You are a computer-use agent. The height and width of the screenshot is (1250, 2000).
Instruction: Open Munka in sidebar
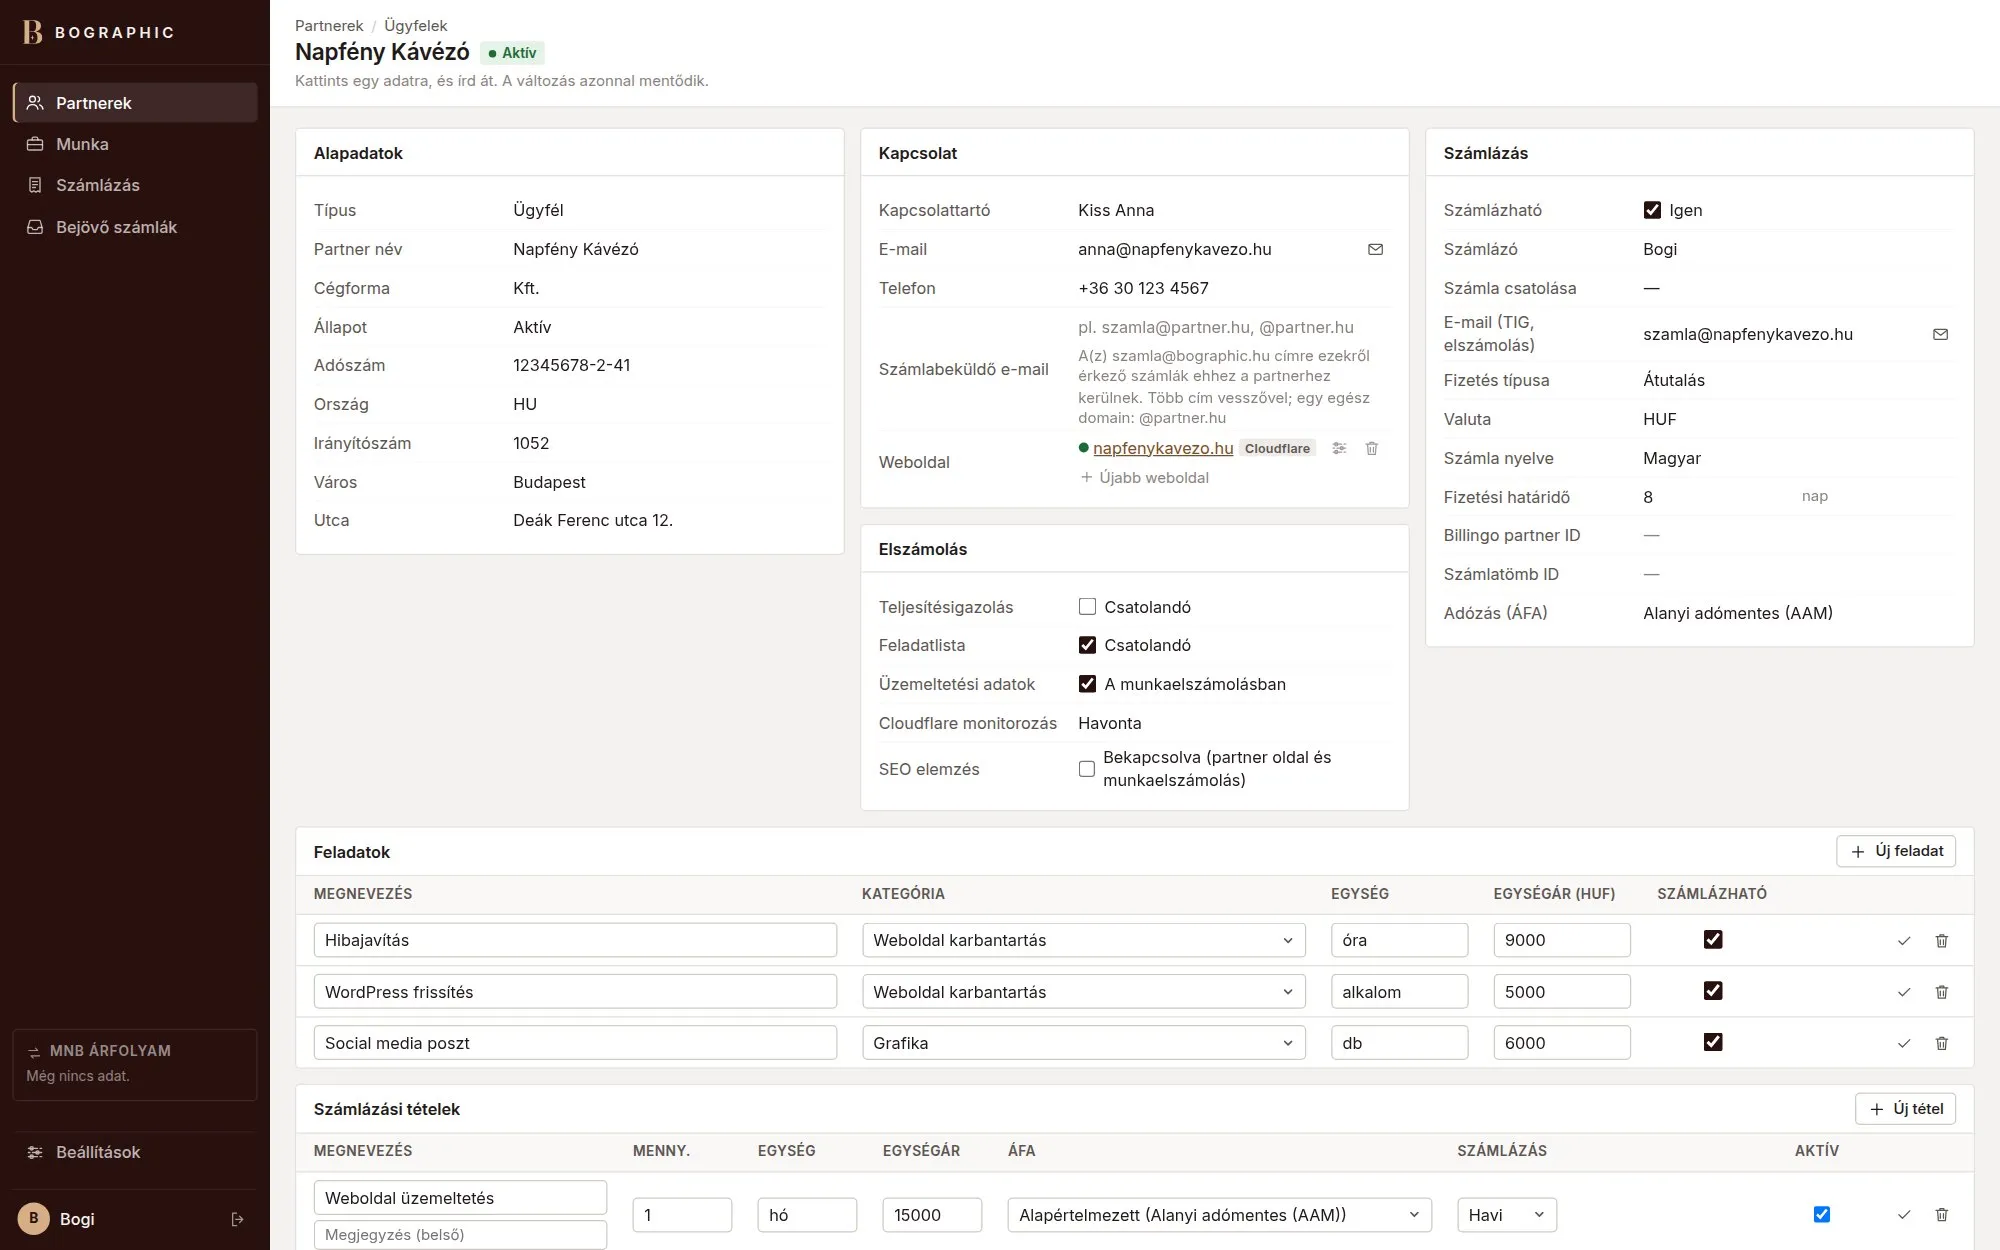(135, 144)
